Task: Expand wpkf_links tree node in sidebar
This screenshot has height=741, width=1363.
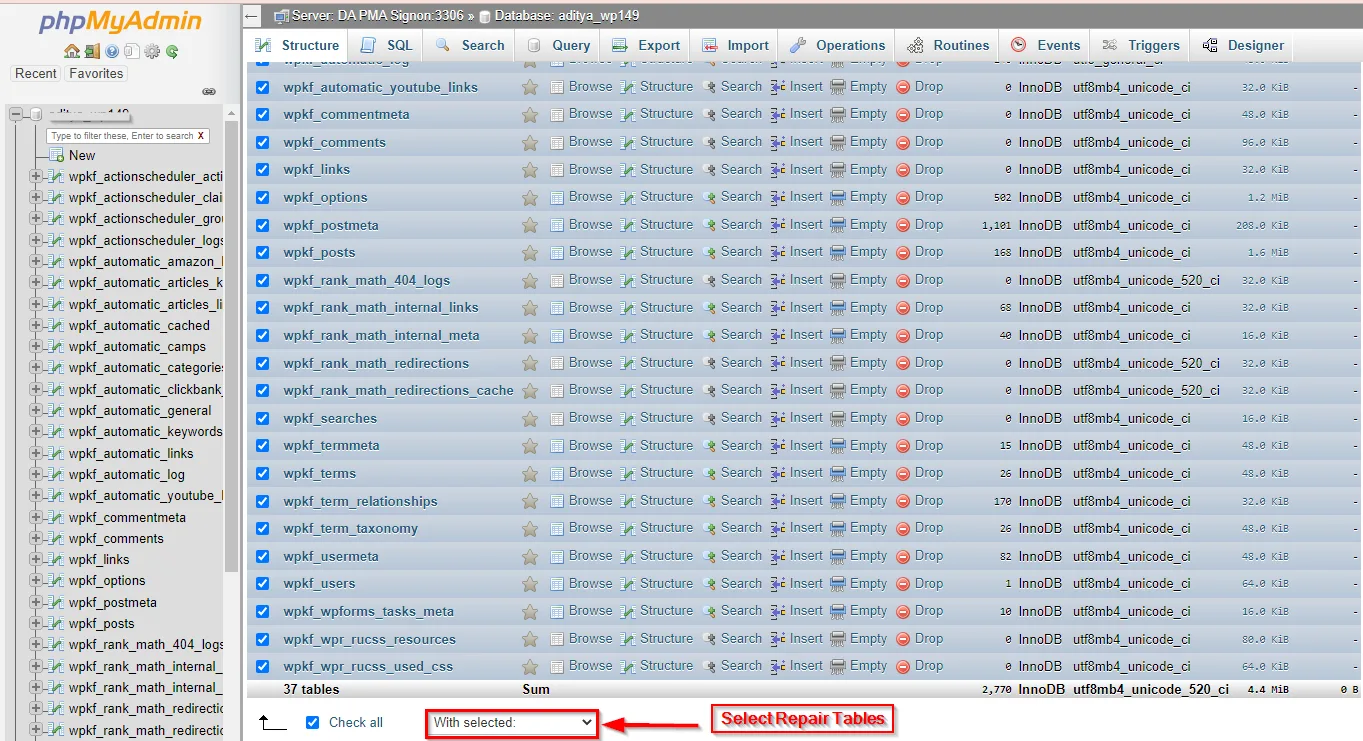Action: point(36,559)
